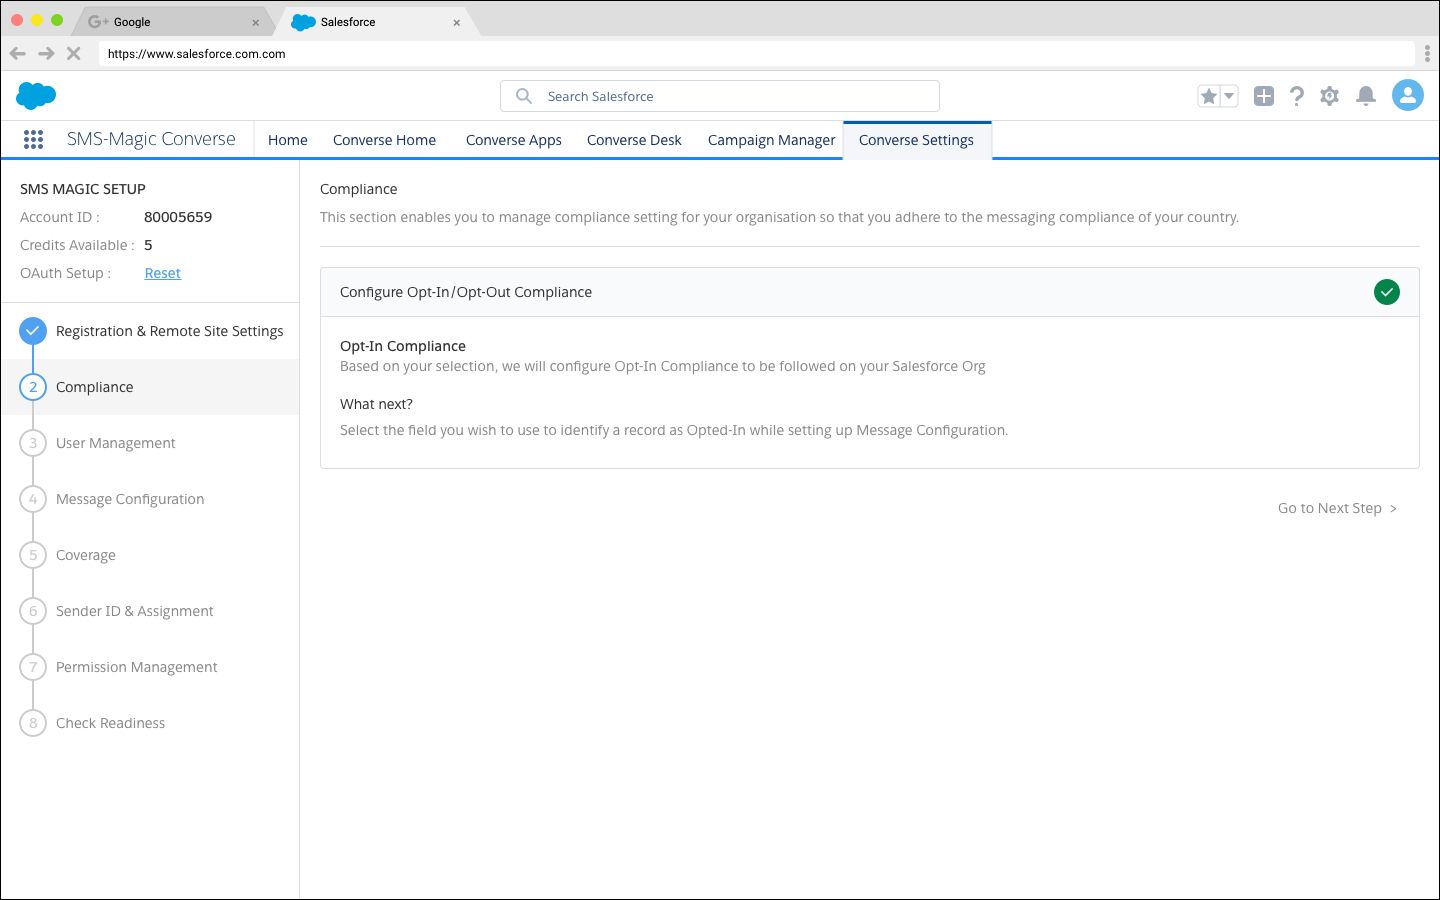
Task: Select the Salesforce browser tab
Action: (375, 21)
